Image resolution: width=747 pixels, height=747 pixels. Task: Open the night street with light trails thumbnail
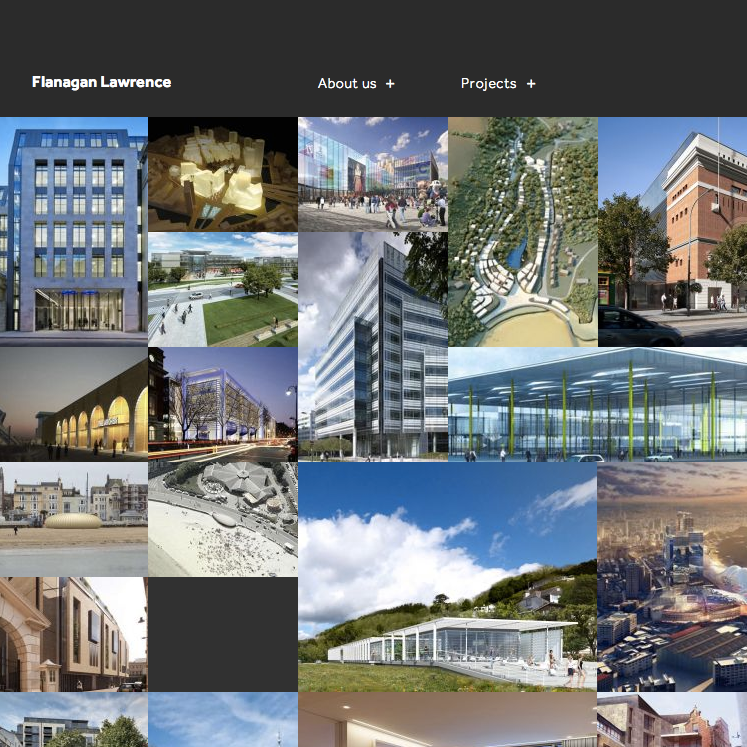[223, 404]
